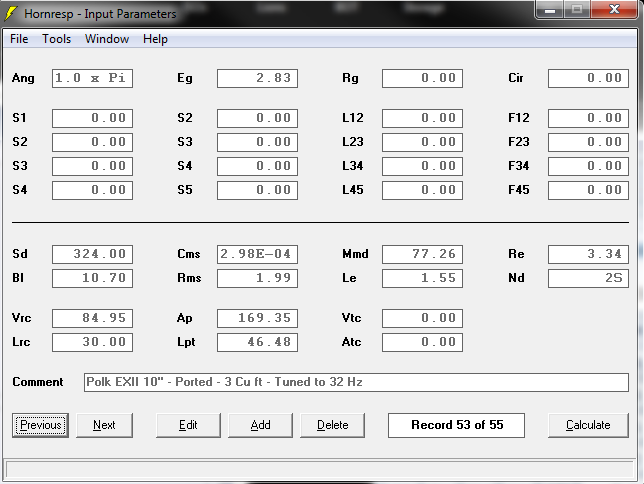This screenshot has height=484, width=644.
Task: Focus the Re field with 3.34
Action: tap(588, 254)
